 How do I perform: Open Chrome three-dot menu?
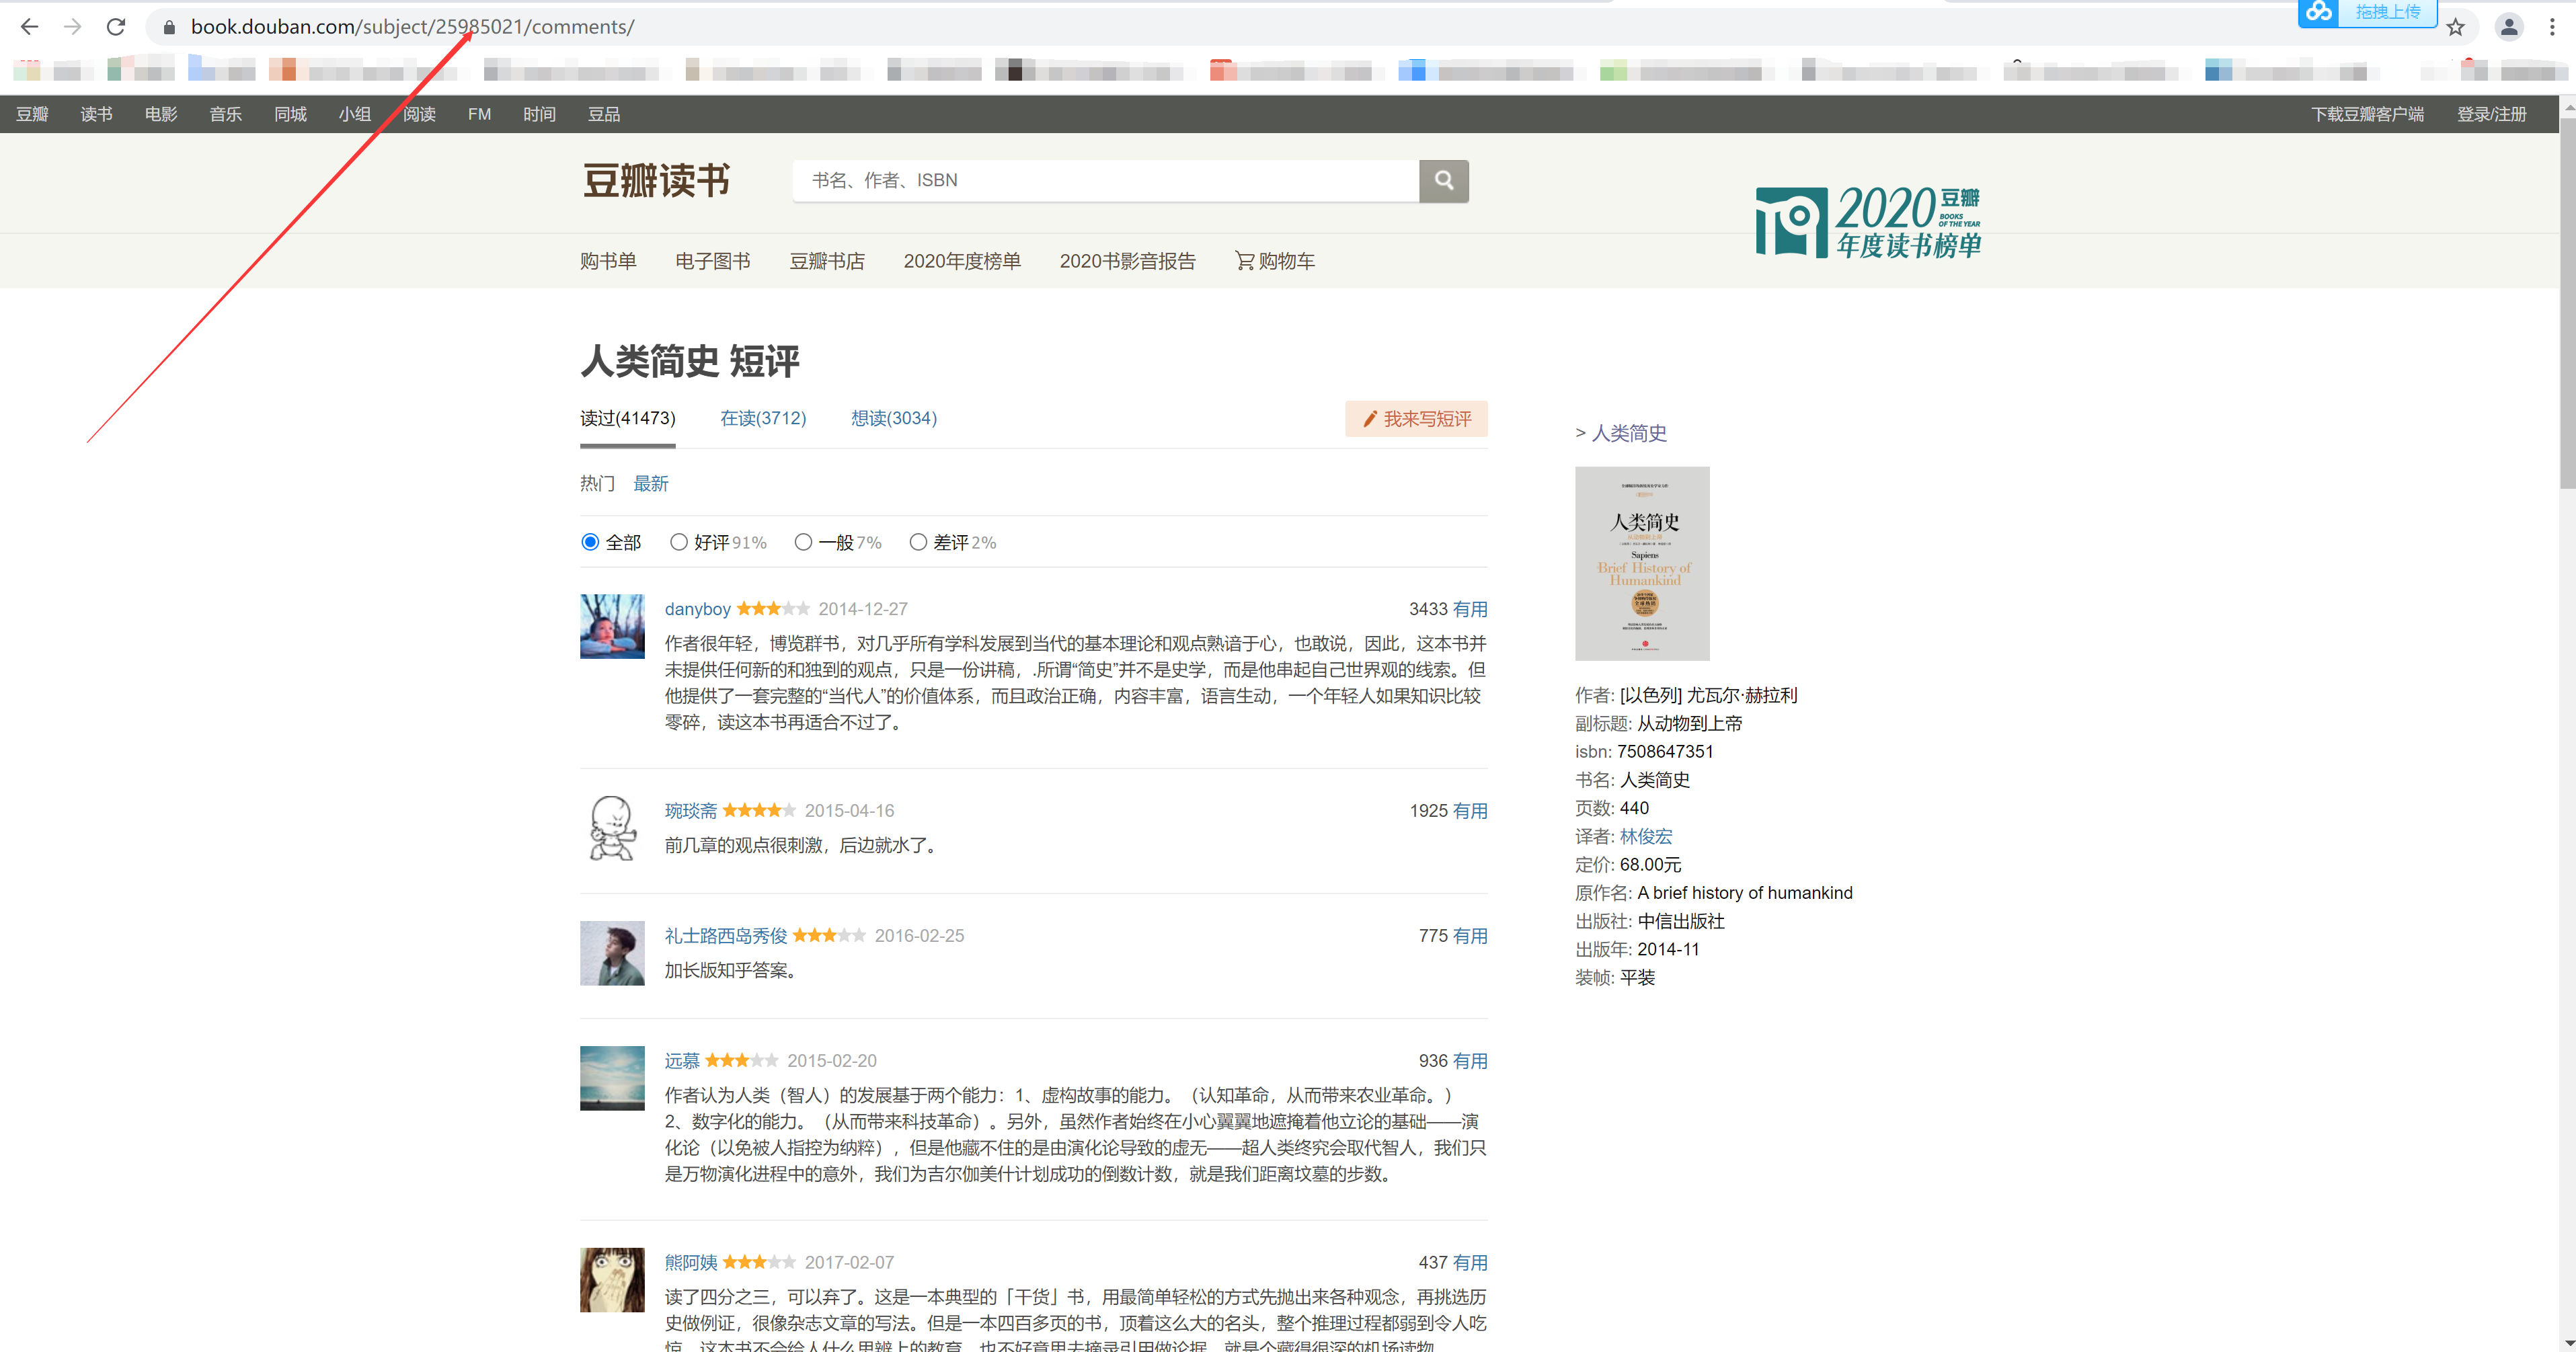[2552, 27]
